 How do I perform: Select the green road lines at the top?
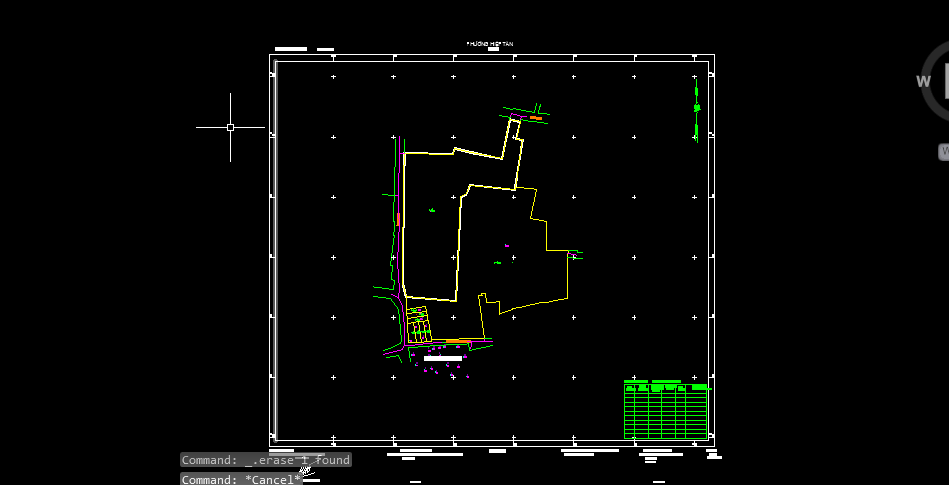click(x=520, y=110)
